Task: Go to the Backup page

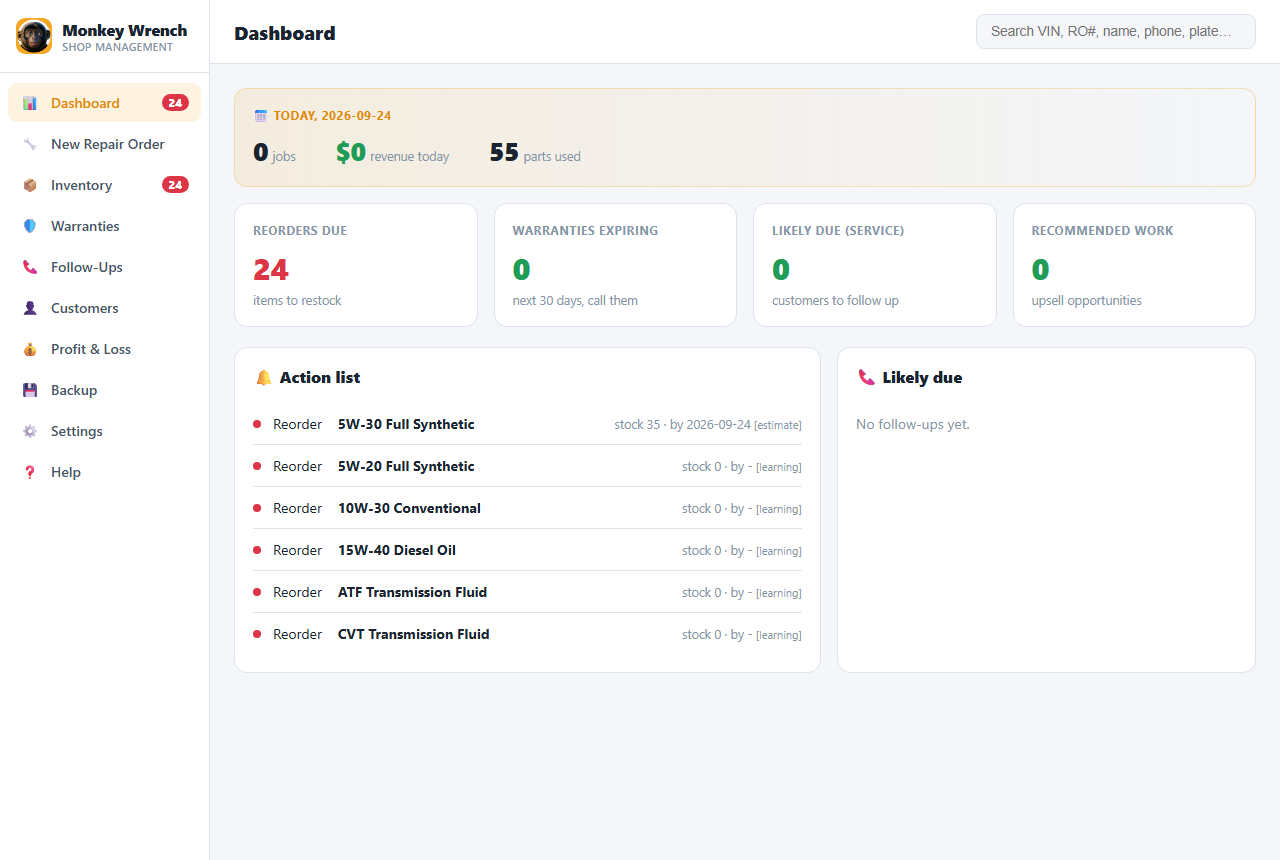Action: 104,390
